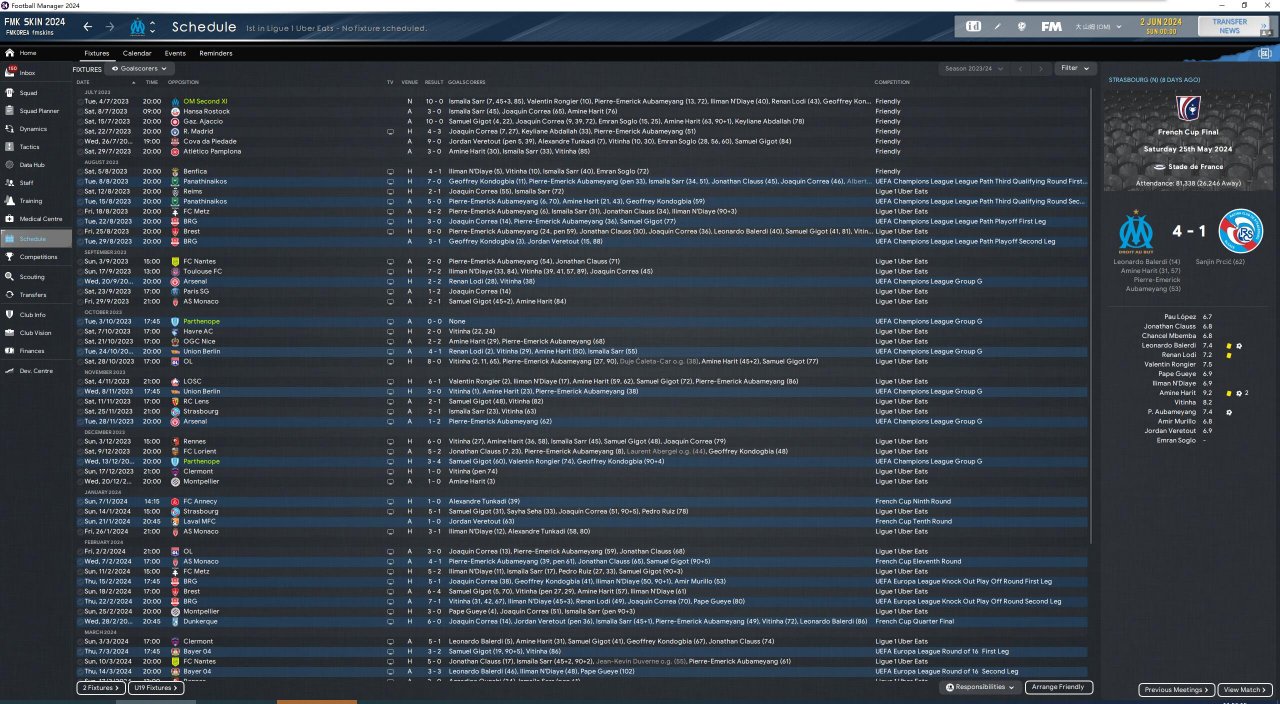Image resolution: width=1280 pixels, height=704 pixels.
Task: Switch to the Calendar tab
Action: pyautogui.click(x=137, y=53)
